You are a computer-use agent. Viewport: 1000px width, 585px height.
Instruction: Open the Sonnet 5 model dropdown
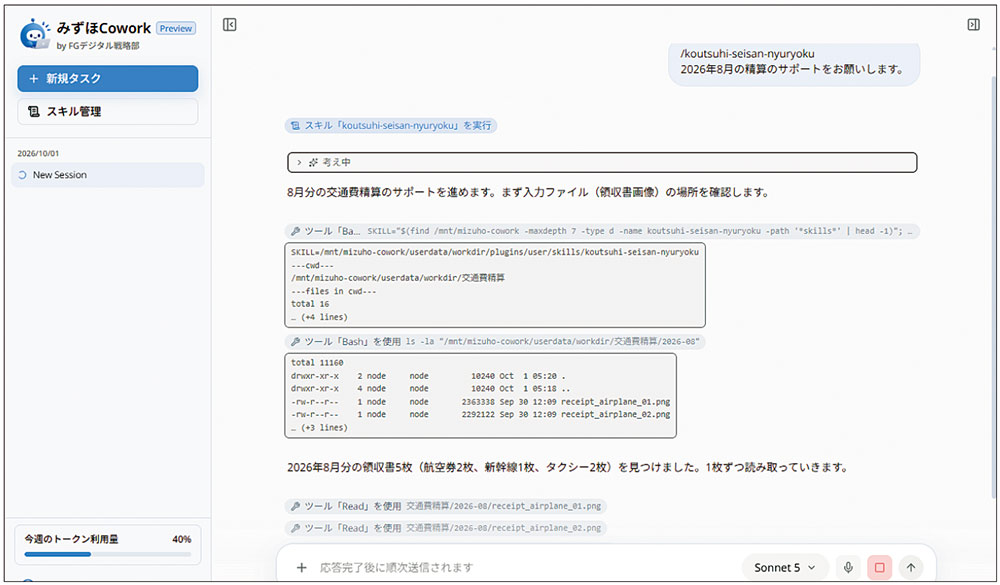tap(785, 567)
